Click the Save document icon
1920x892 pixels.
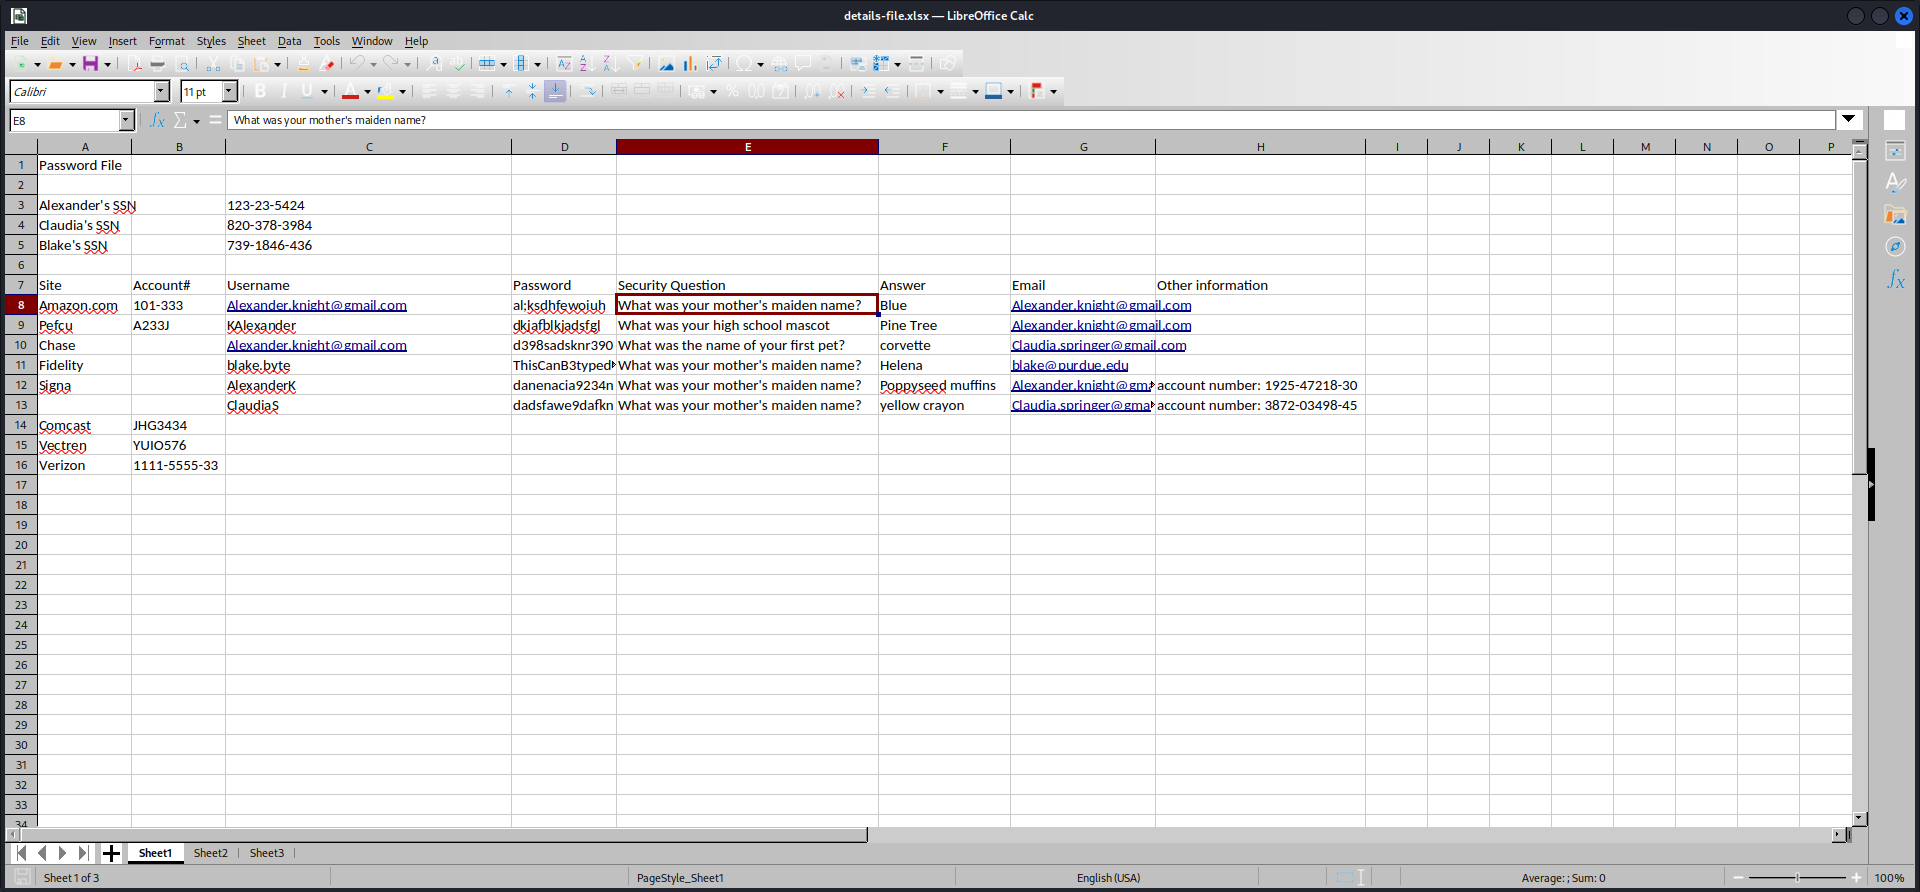click(90, 64)
